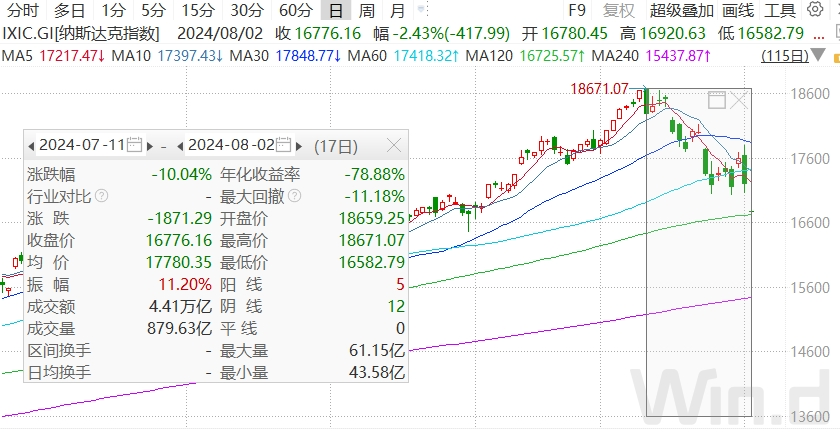Click the 最大回撤 value -11.18%
Screen dimensions: 840x435
click(374, 197)
